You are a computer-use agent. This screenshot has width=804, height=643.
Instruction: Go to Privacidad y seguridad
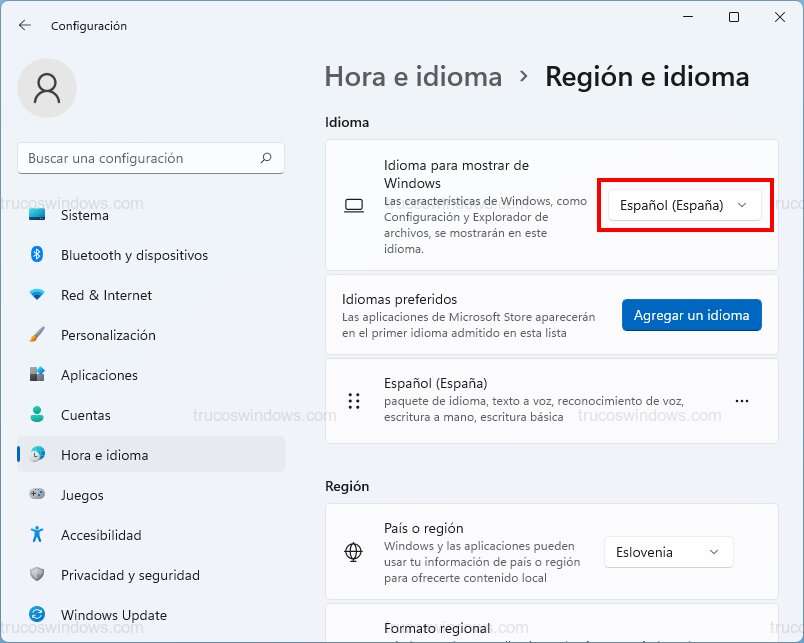click(130, 575)
